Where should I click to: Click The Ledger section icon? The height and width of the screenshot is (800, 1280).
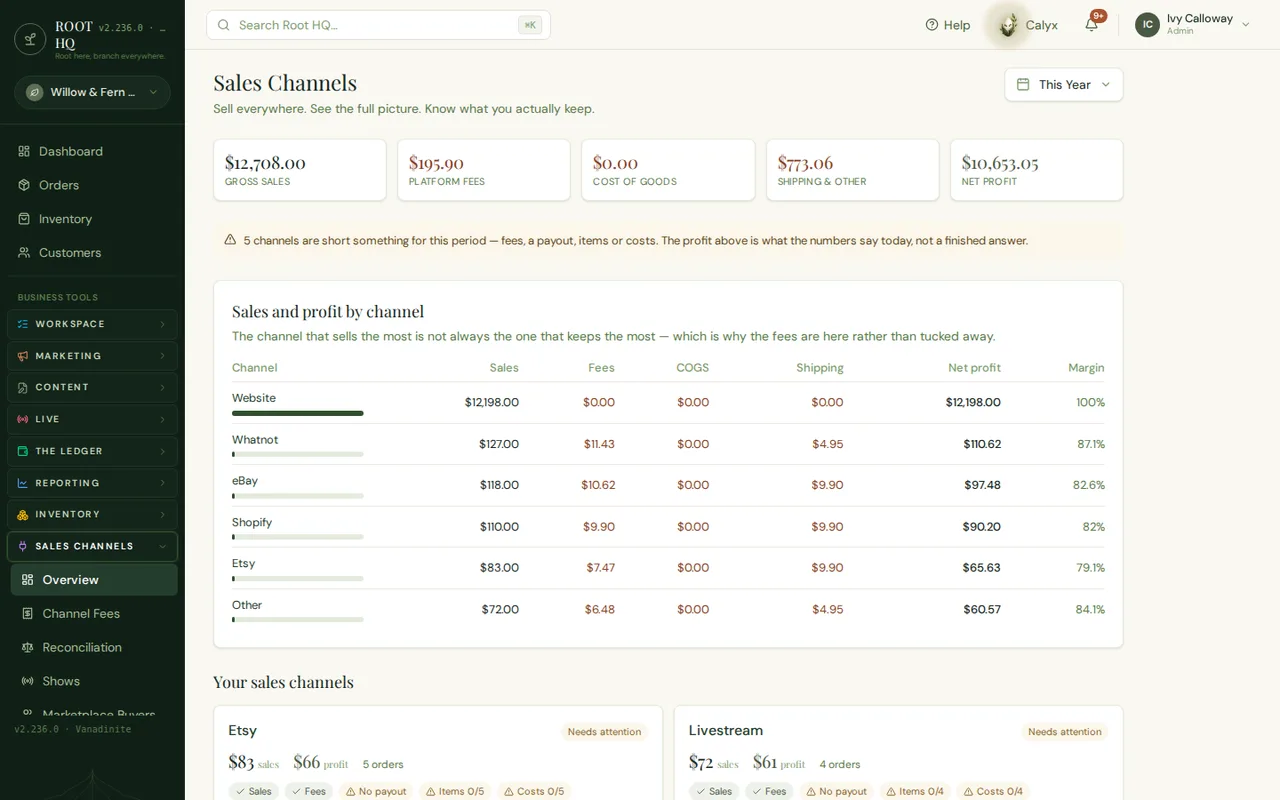click(x=23, y=451)
